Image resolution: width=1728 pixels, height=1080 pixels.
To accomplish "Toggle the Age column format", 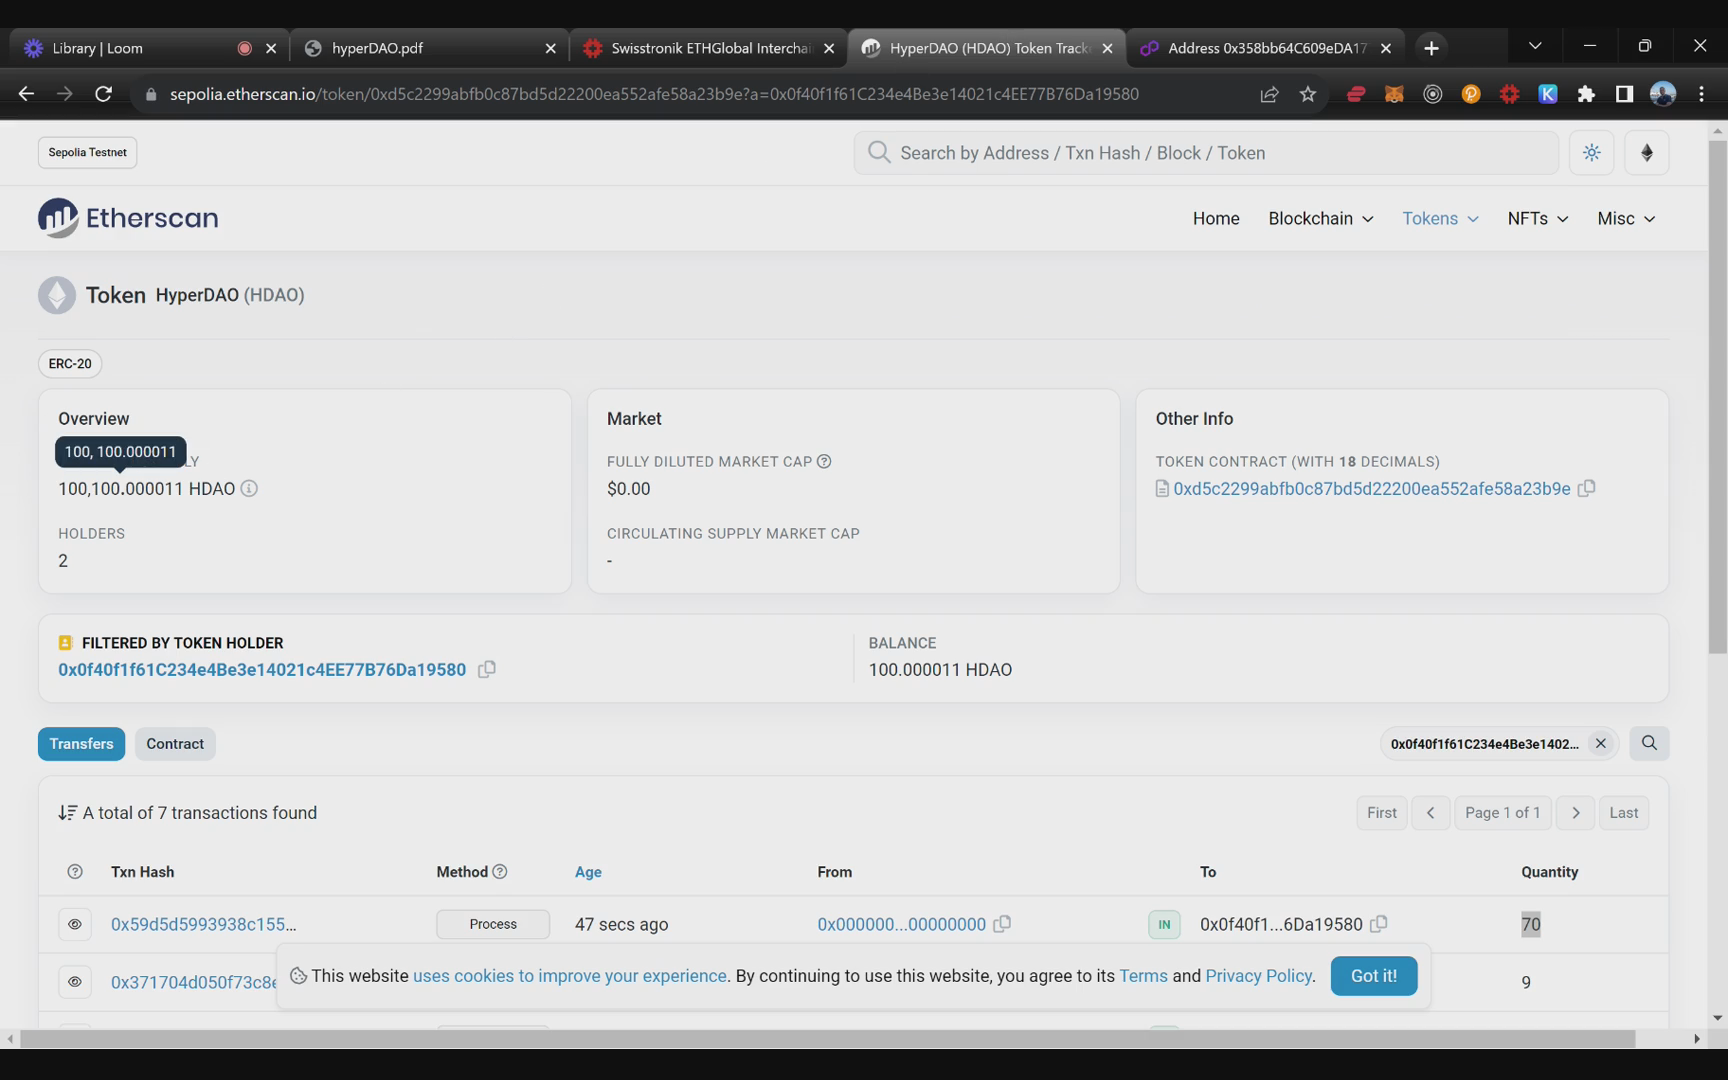I will click(588, 871).
